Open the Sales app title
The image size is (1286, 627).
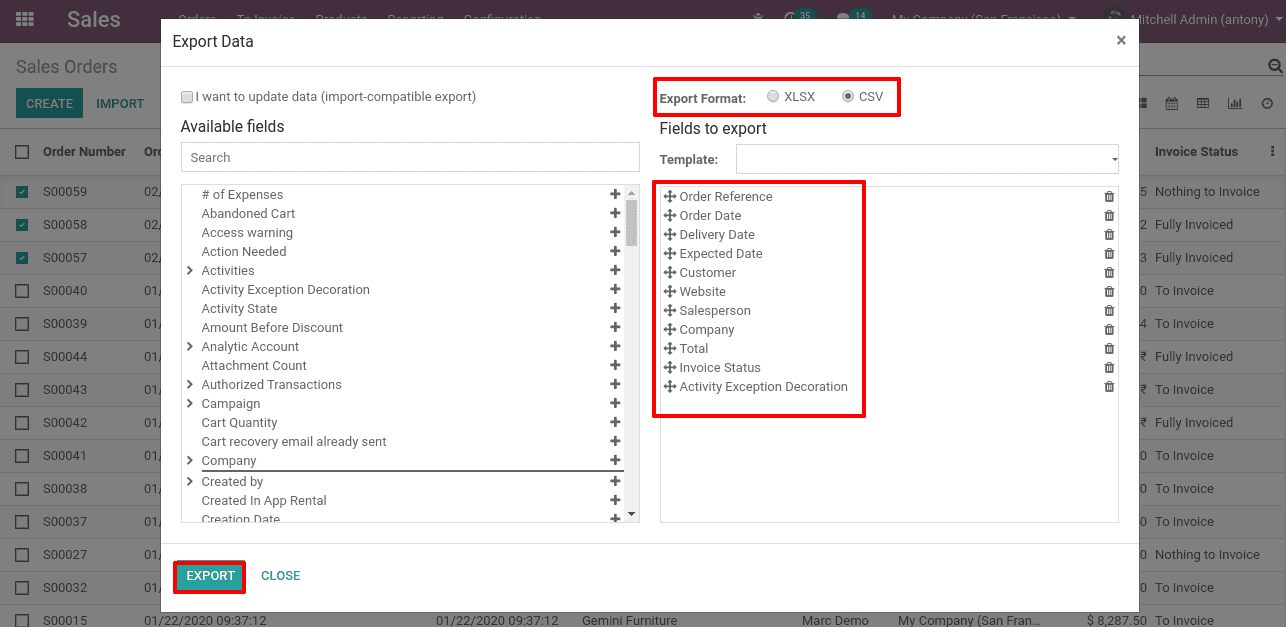pyautogui.click(x=94, y=19)
